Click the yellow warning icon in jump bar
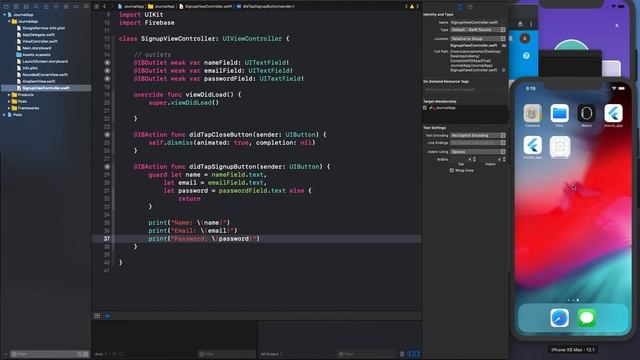The image size is (640, 360). tap(412, 7)
